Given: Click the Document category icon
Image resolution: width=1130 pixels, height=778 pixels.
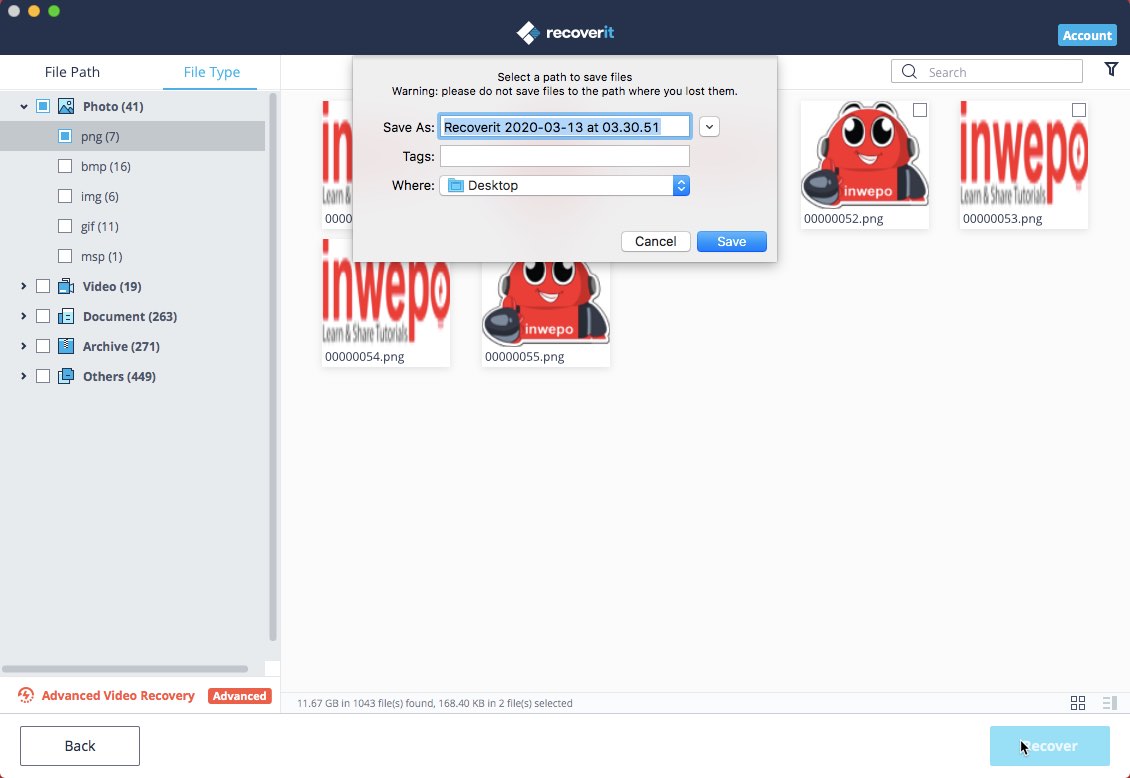Looking at the screenshot, I should (x=66, y=316).
